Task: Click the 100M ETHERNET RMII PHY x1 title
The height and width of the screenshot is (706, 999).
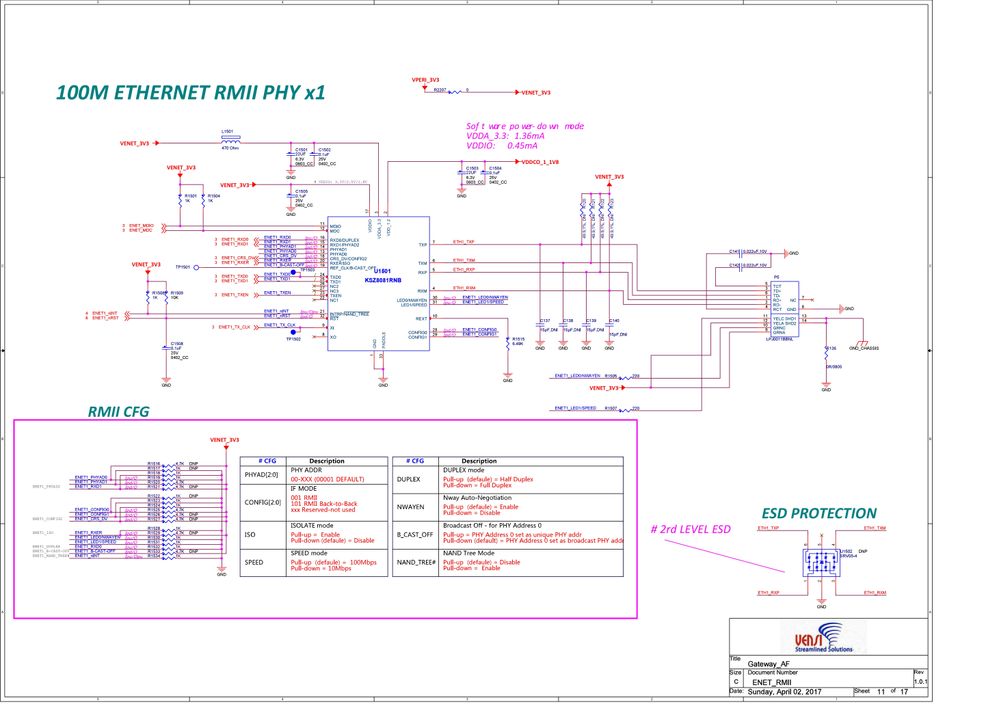Action: [190, 92]
